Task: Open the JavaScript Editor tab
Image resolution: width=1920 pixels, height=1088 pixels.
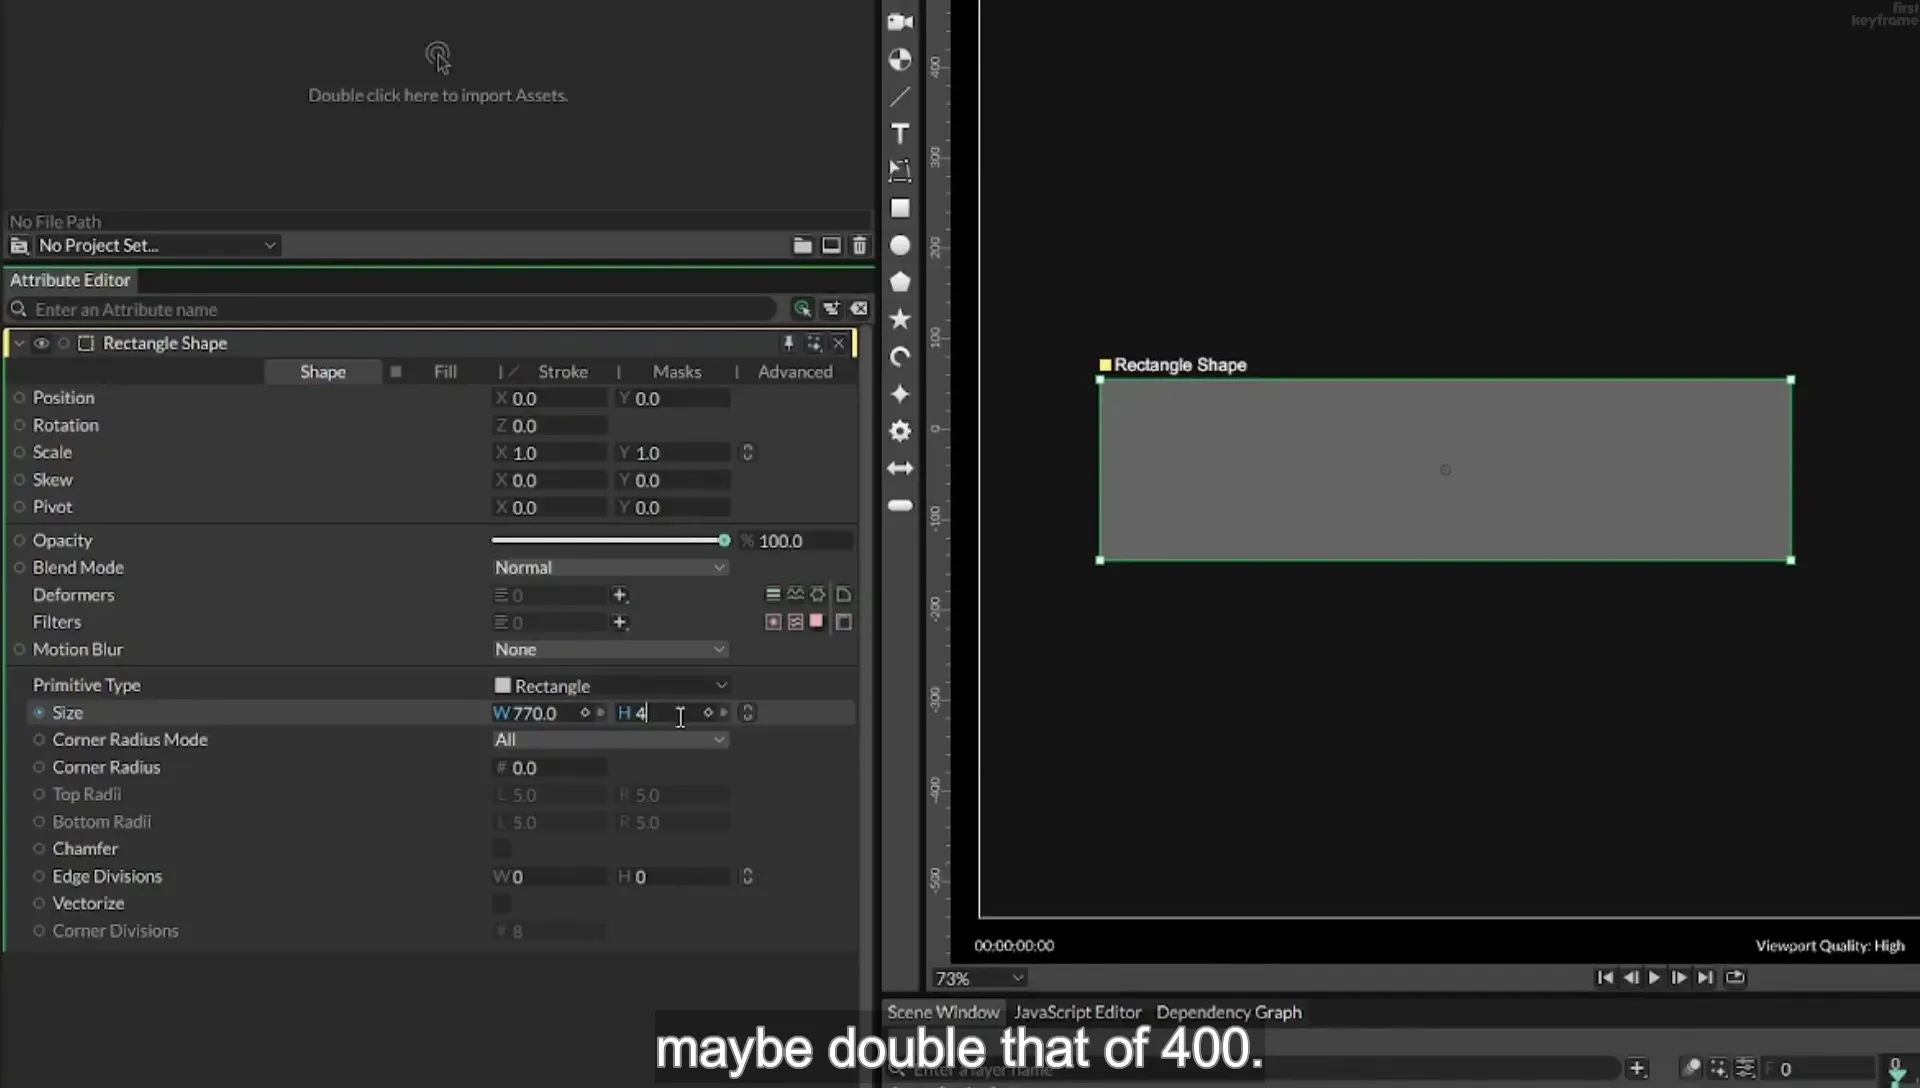Action: tap(1077, 1012)
